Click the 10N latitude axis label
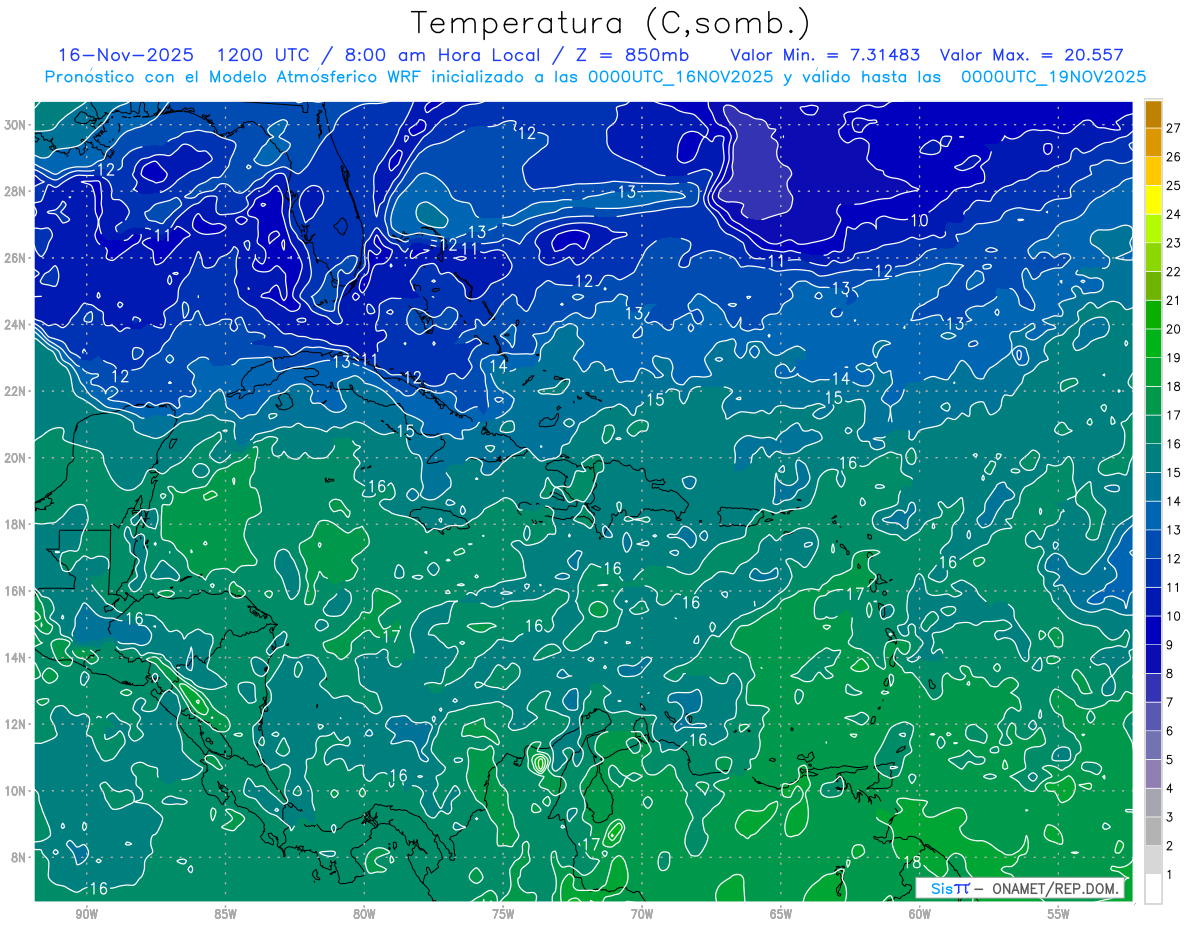 tap(15, 790)
